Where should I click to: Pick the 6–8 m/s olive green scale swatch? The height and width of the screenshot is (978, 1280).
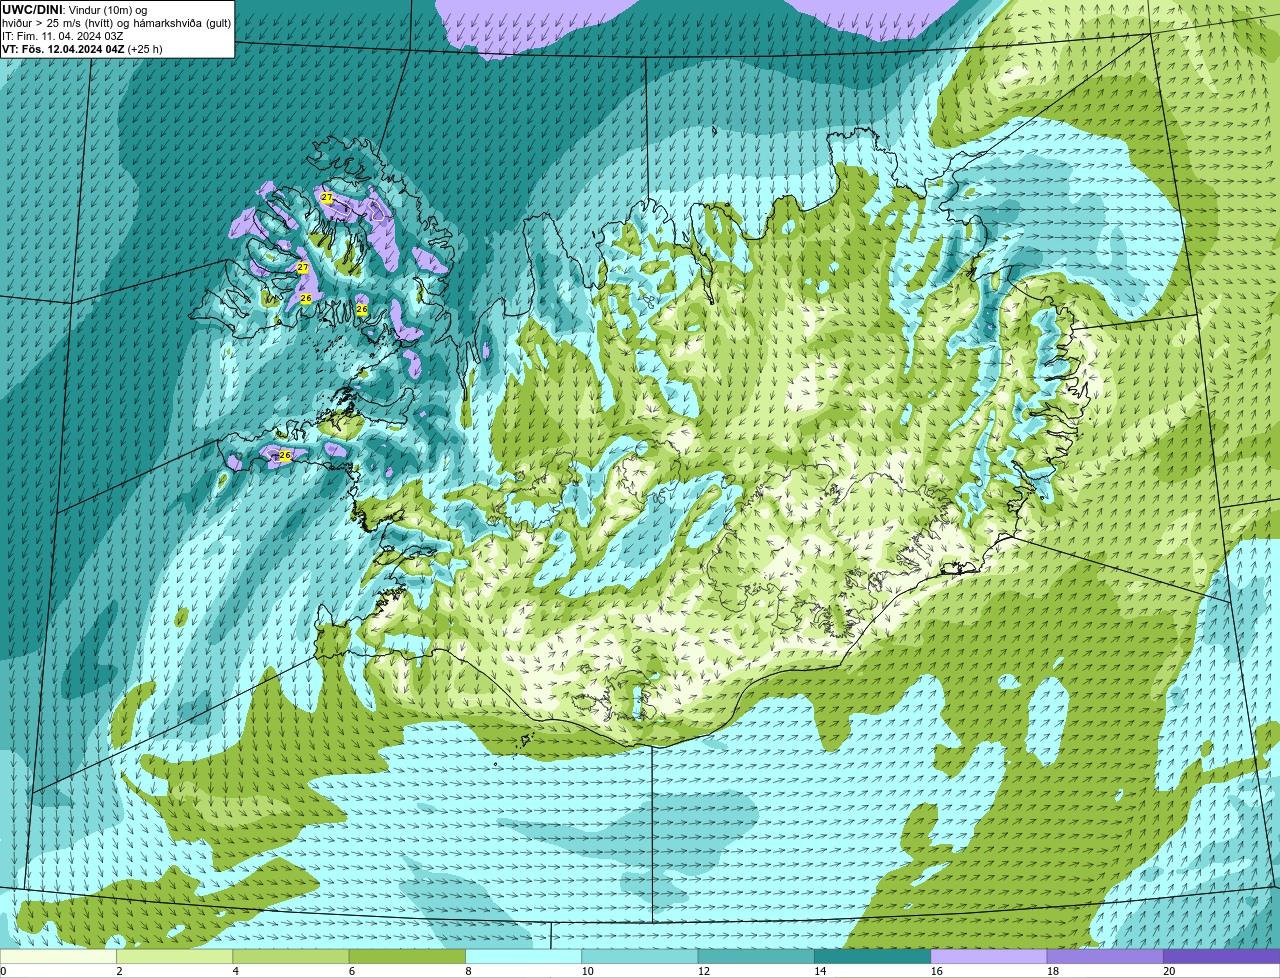tap(407, 956)
